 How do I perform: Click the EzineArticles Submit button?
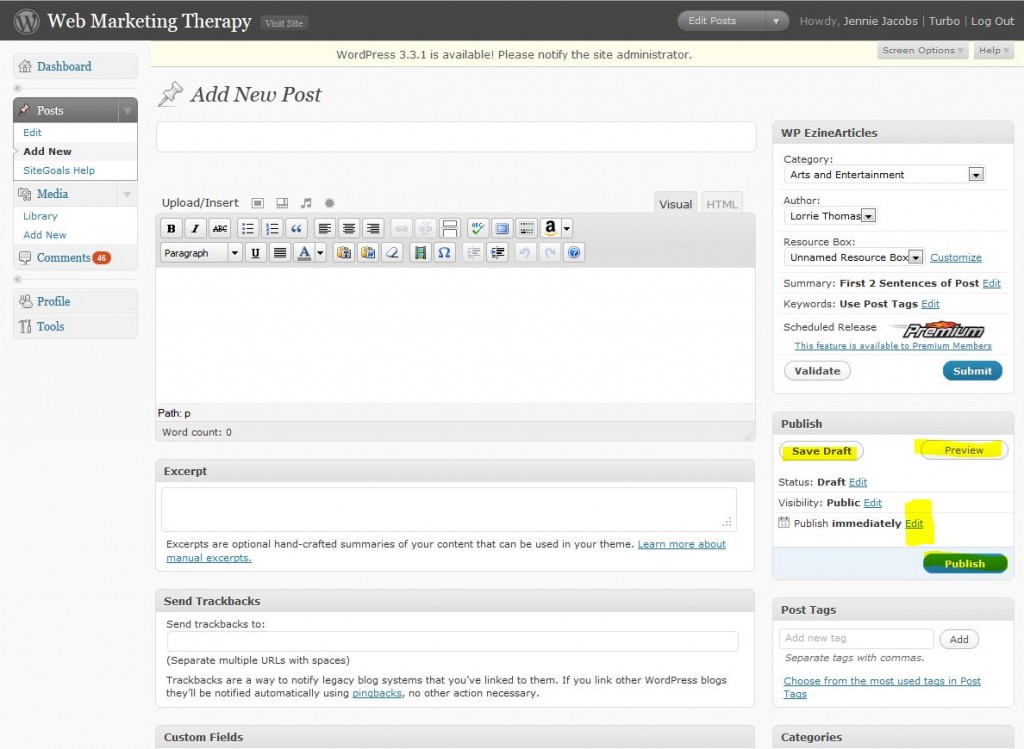pyautogui.click(x=972, y=371)
